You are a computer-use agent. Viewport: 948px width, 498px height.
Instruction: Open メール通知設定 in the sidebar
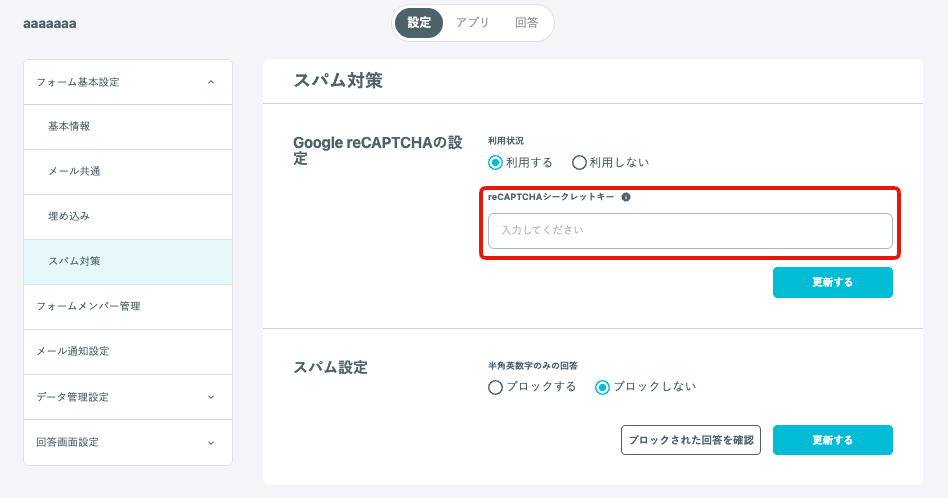coord(128,352)
